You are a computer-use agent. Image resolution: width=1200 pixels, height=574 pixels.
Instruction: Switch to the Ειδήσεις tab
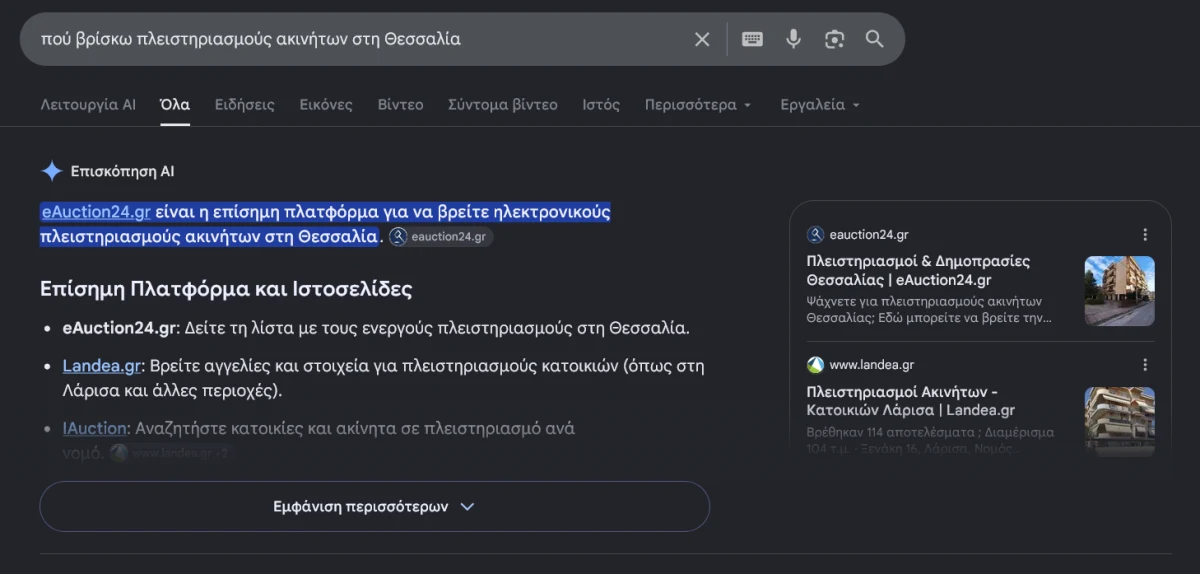coord(245,104)
